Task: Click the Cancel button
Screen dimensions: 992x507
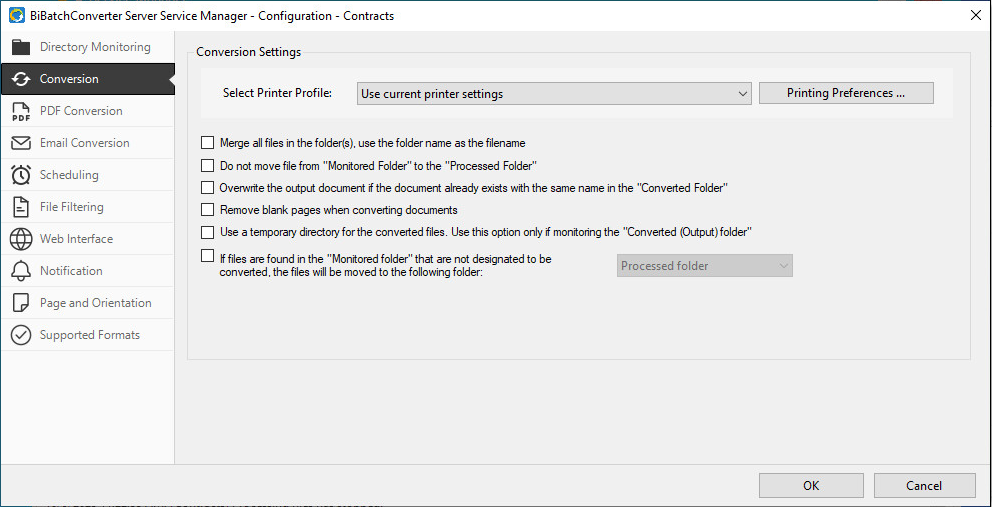Action: point(924,485)
